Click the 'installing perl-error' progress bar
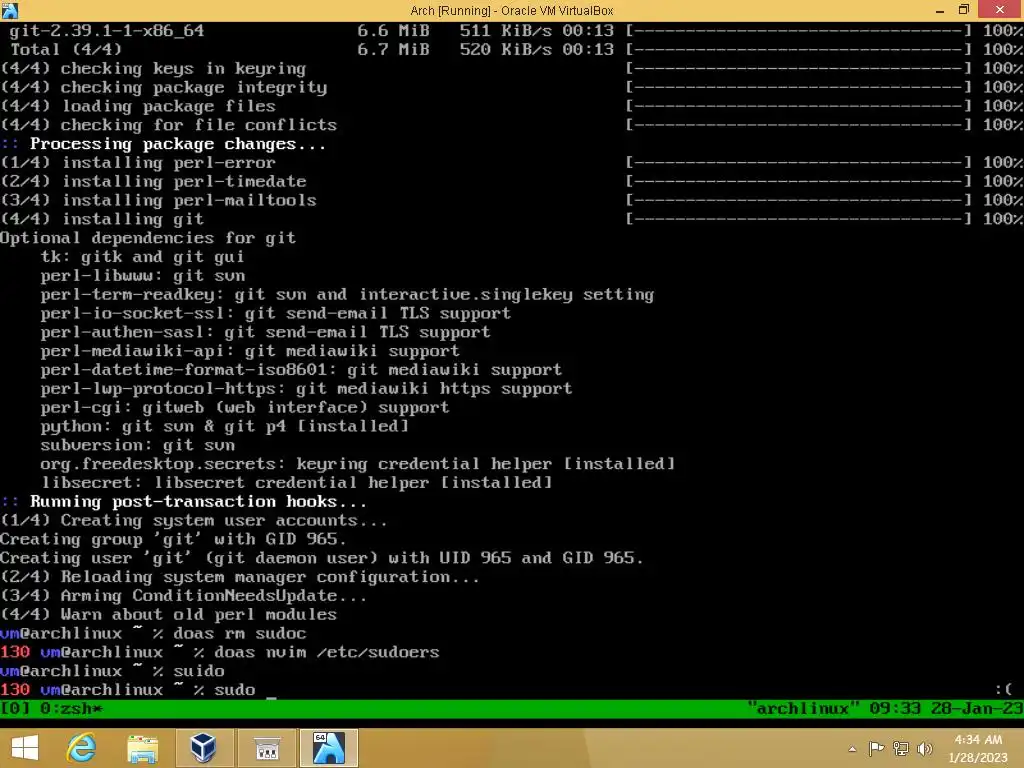1024x768 pixels. (799, 163)
